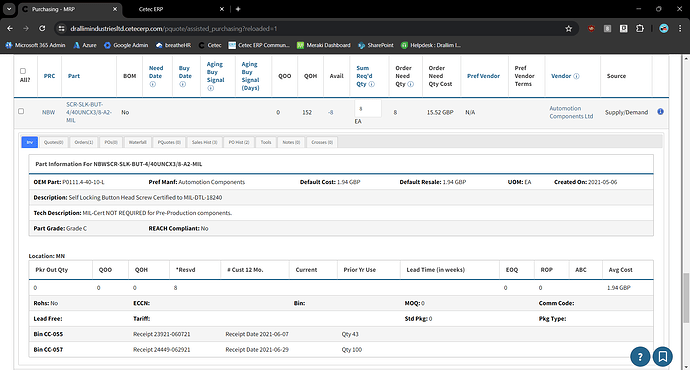The image size is (690, 370).
Task: Click the bookmark icon button
Action: click(663, 356)
